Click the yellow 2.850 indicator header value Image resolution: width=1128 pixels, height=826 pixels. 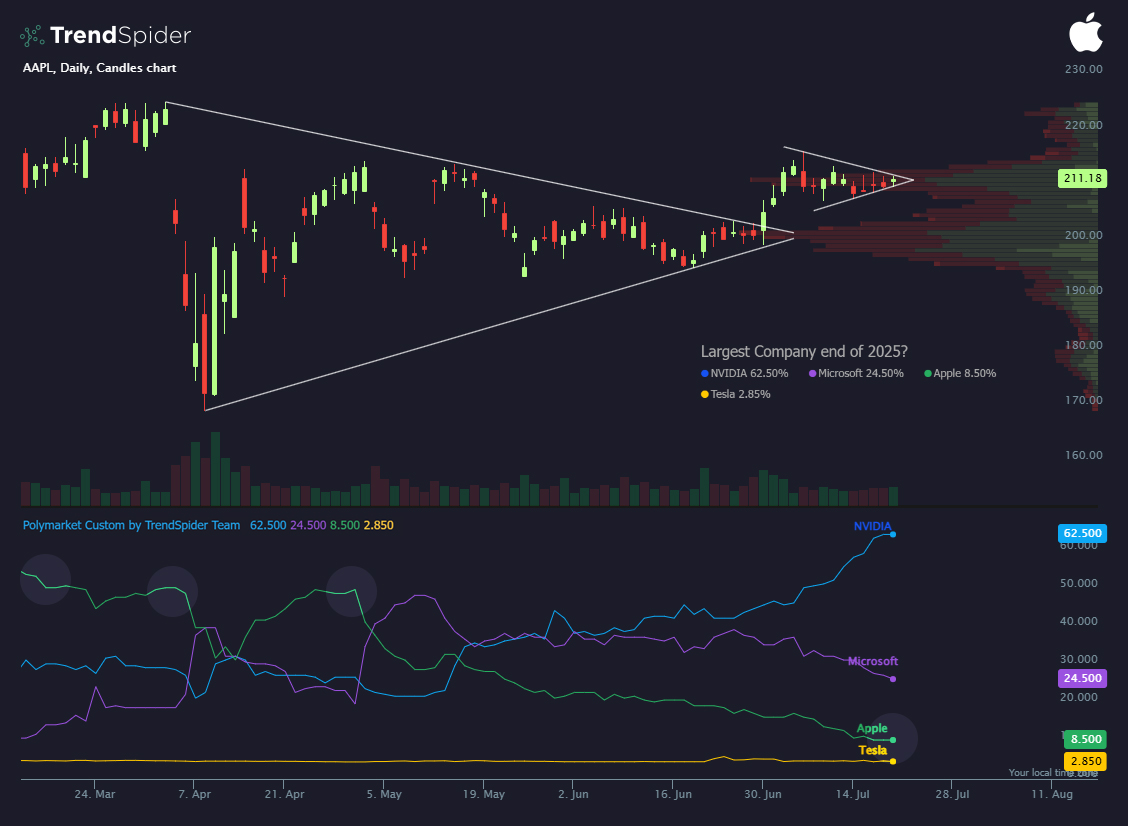point(378,525)
